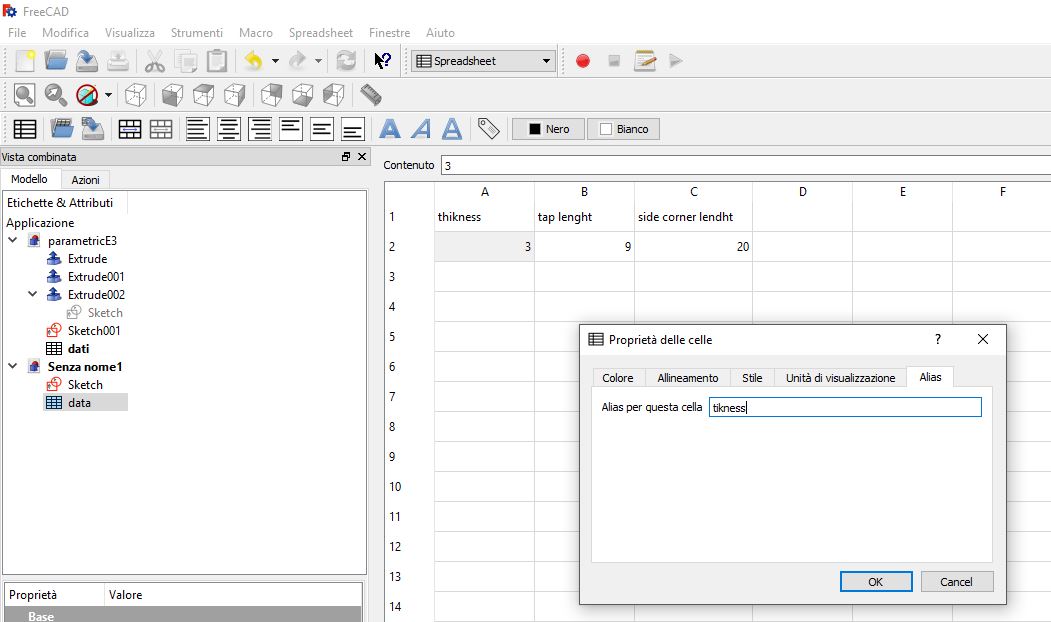Align cell text left
This screenshot has width=1051, height=622.
click(x=198, y=129)
